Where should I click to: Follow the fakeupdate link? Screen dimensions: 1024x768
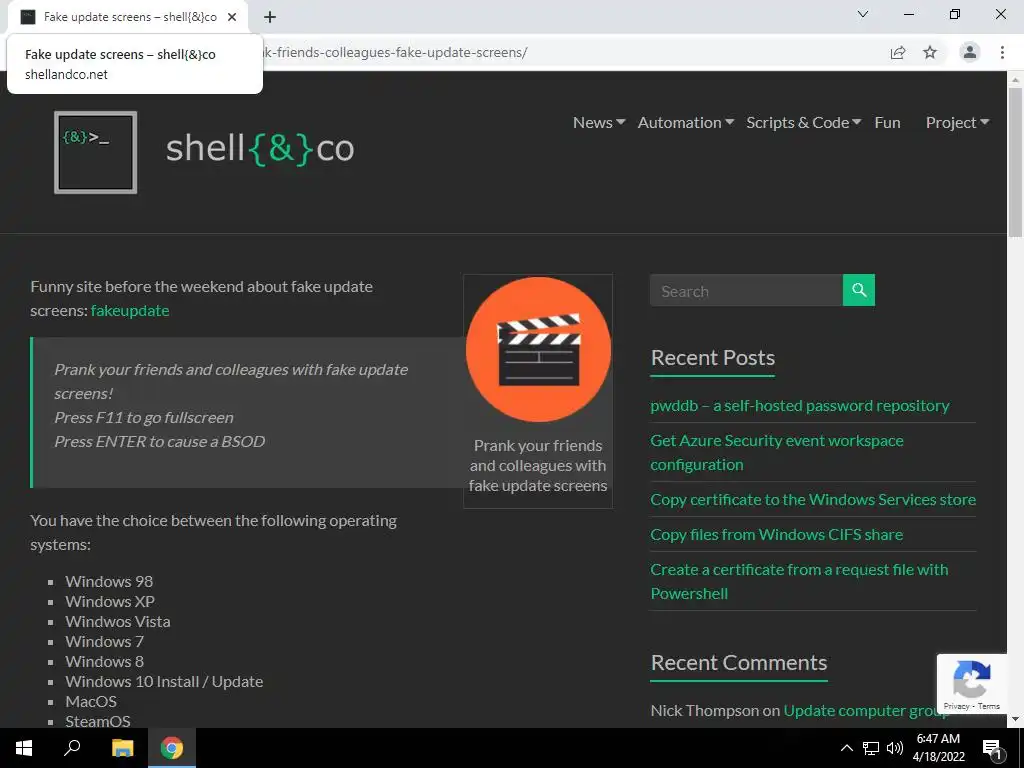click(x=130, y=310)
